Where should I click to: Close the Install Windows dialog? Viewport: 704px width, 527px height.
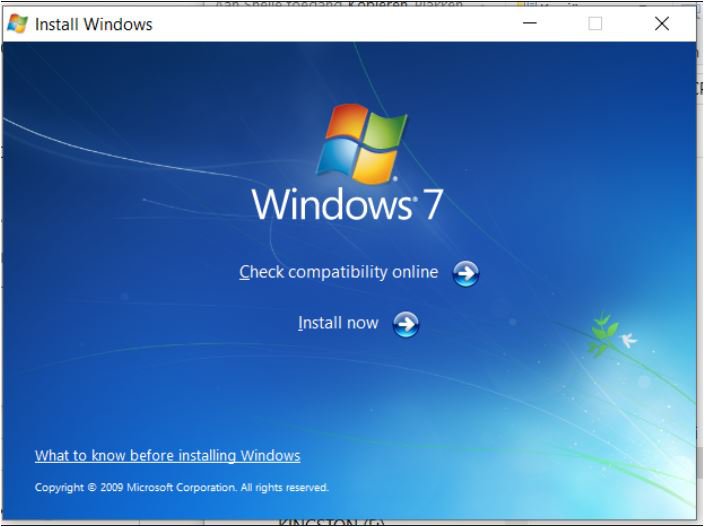(662, 23)
